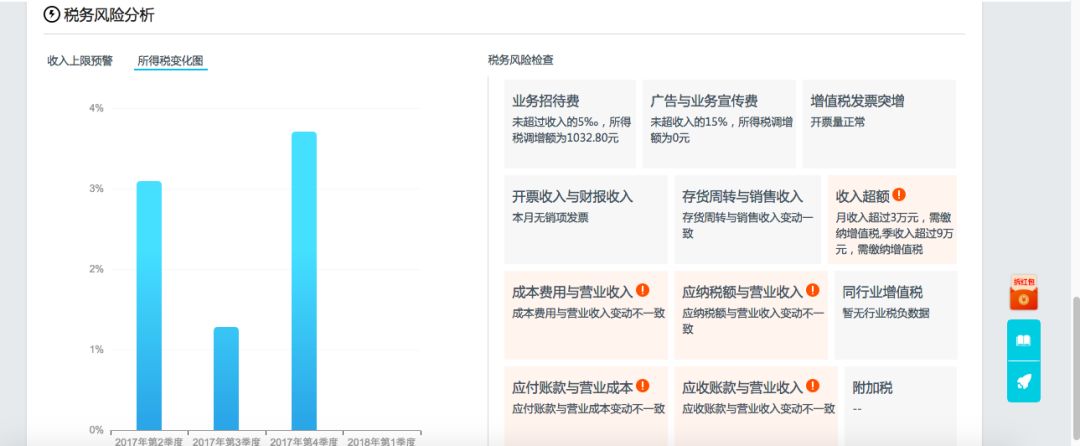Click text 成本费用与营业收入变动不一致

(588, 312)
